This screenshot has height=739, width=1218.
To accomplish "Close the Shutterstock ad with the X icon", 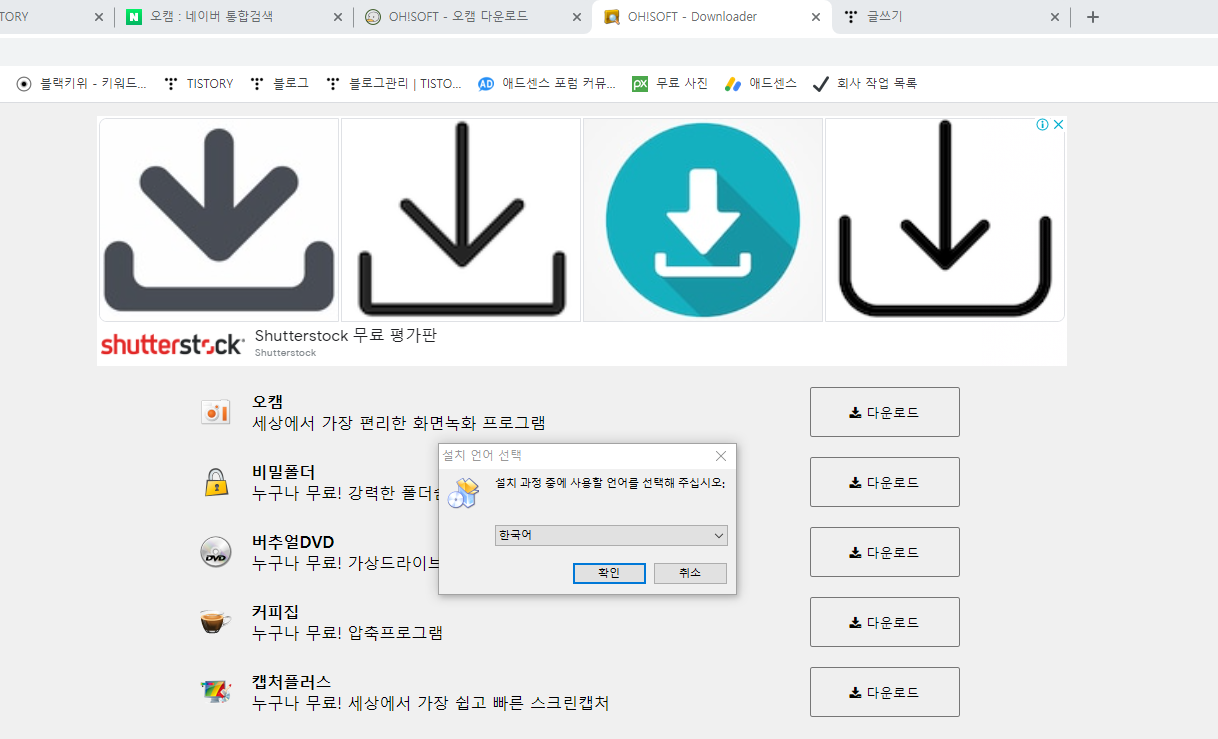I will pos(1058,125).
